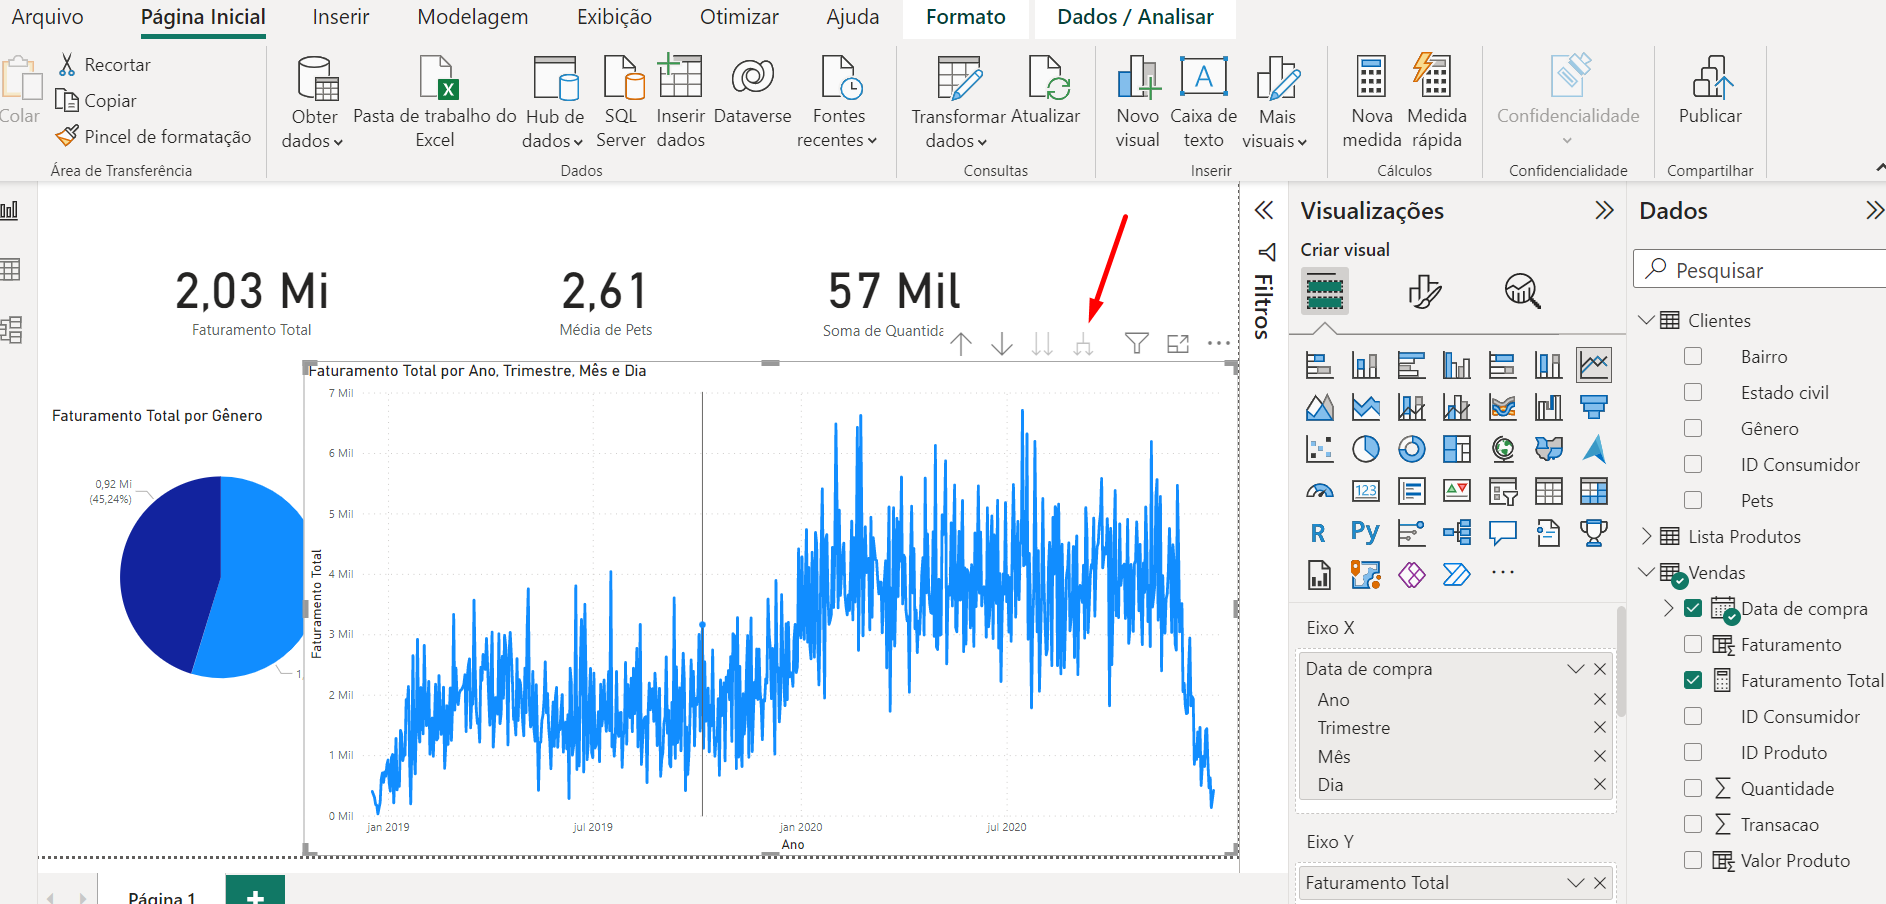Screen dimensions: 1886x904
Task: Select the treemap visualization icon
Action: (1457, 449)
